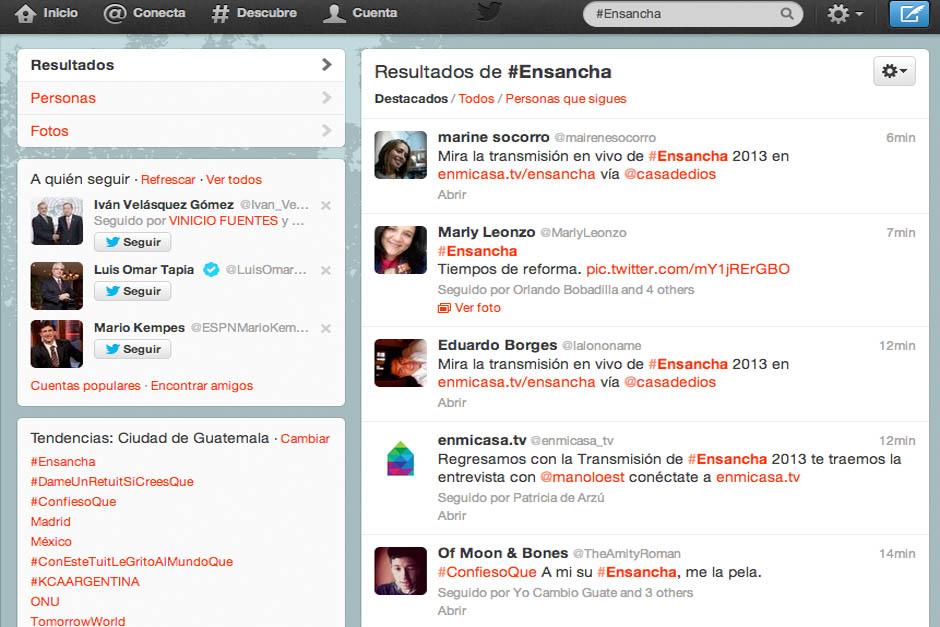This screenshot has width=940, height=627.
Task: Open the search results options gear dropdown
Action: pos(894,71)
